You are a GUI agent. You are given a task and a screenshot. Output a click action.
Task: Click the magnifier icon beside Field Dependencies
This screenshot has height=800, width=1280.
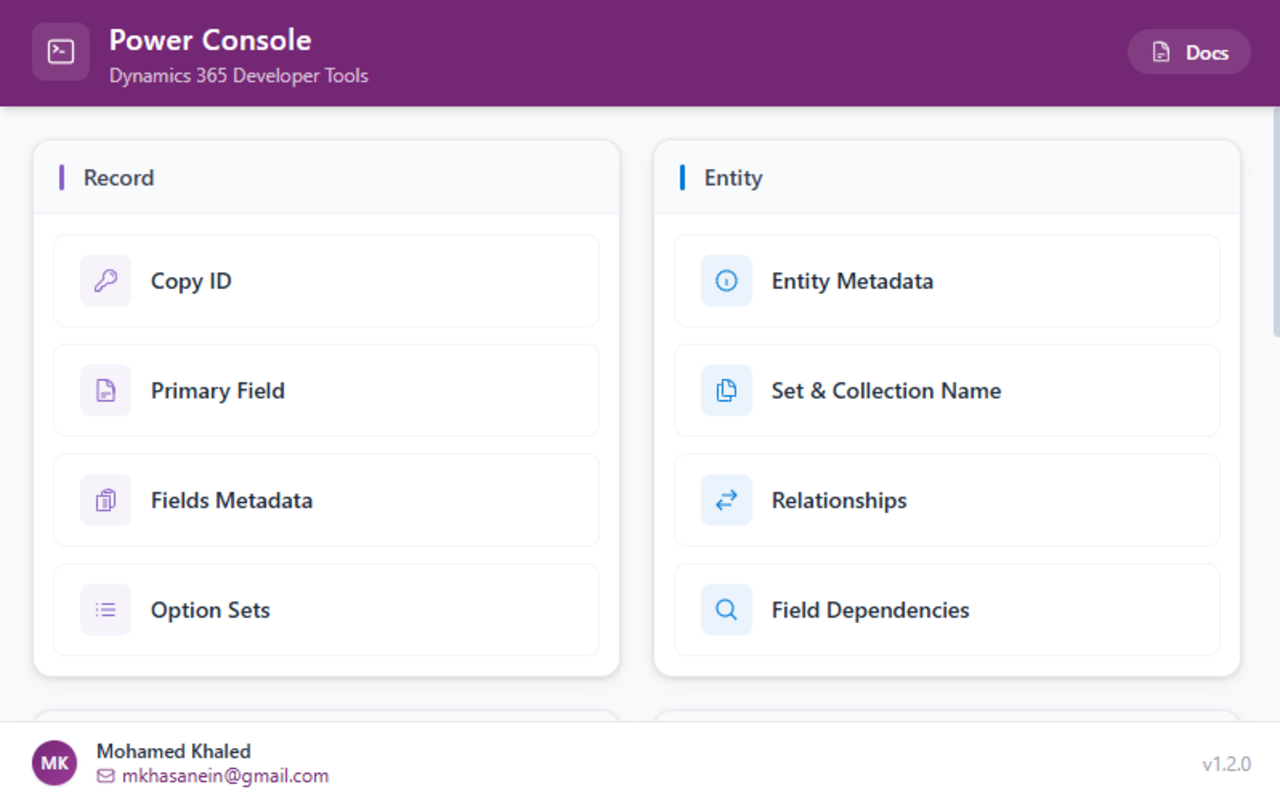tap(727, 610)
